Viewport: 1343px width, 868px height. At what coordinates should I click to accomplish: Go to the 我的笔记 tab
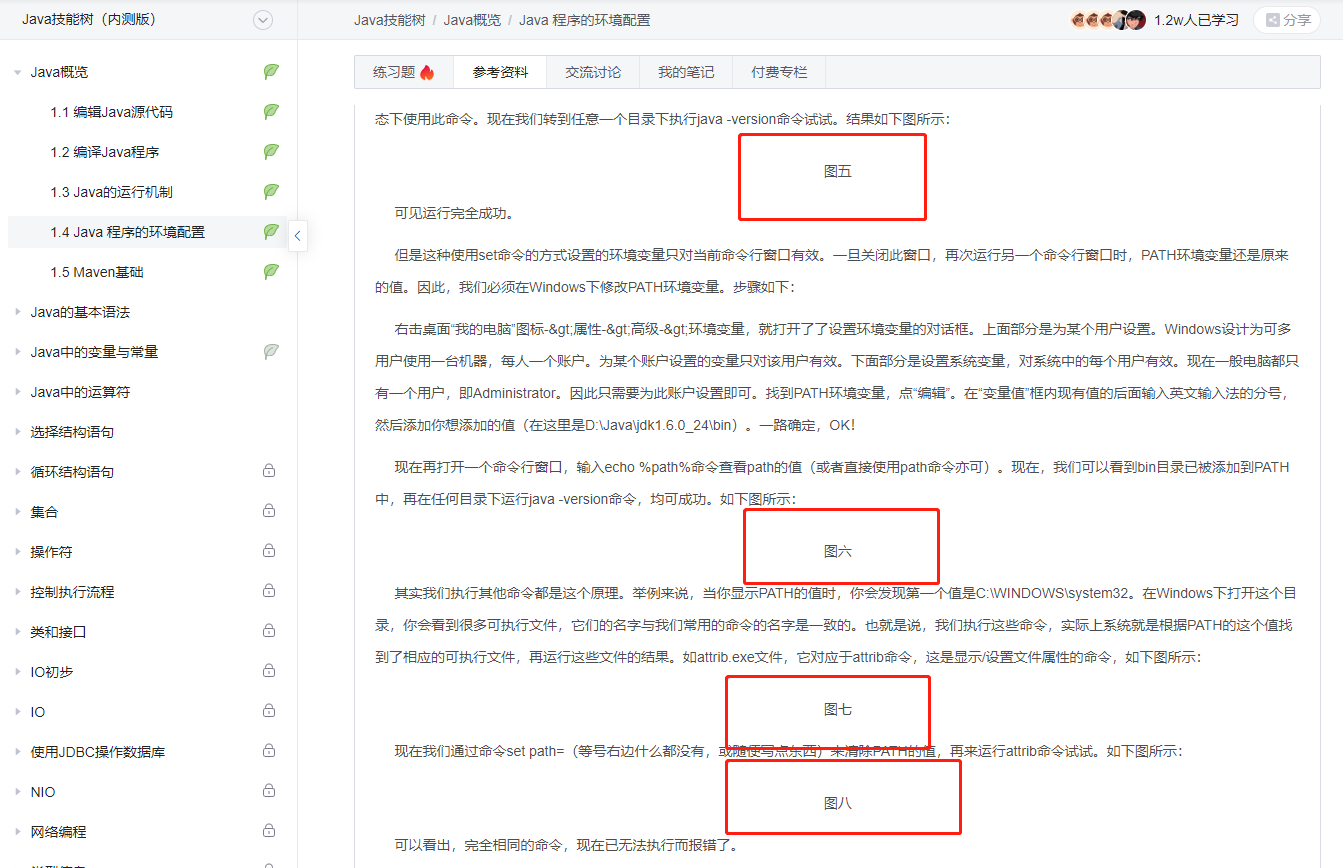coord(686,72)
